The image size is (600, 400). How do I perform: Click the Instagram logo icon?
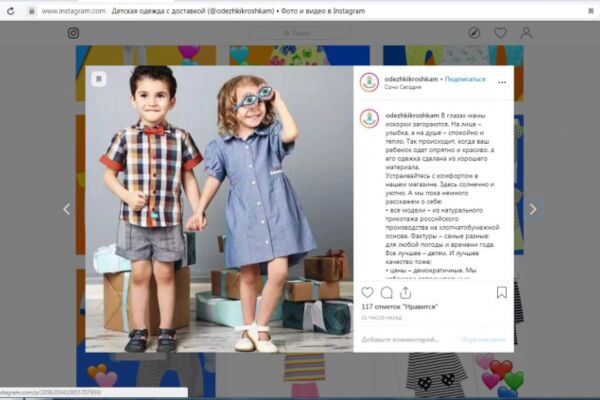tap(73, 33)
